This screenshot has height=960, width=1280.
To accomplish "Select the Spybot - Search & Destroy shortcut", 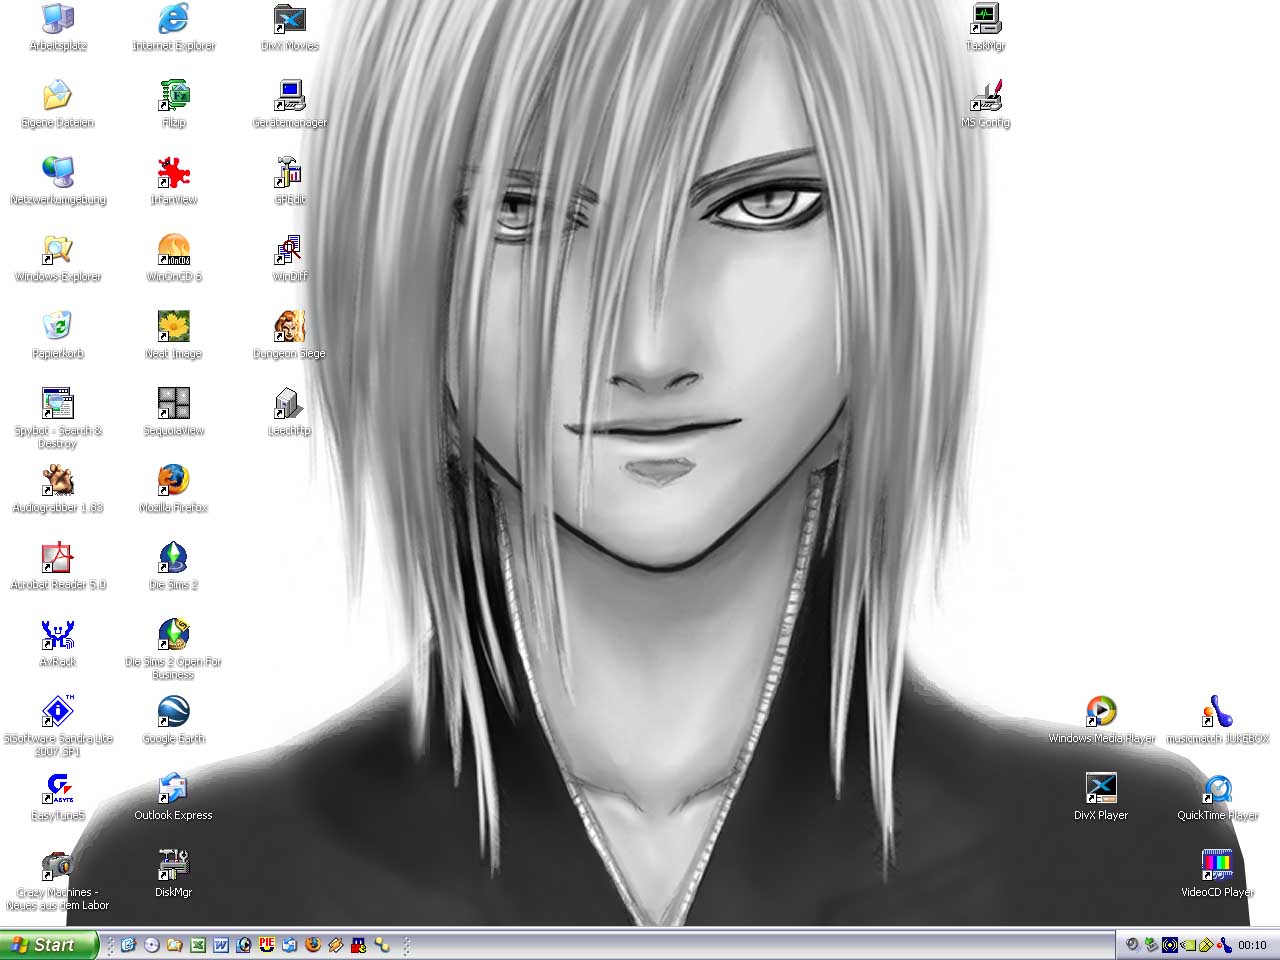I will 58,418.
